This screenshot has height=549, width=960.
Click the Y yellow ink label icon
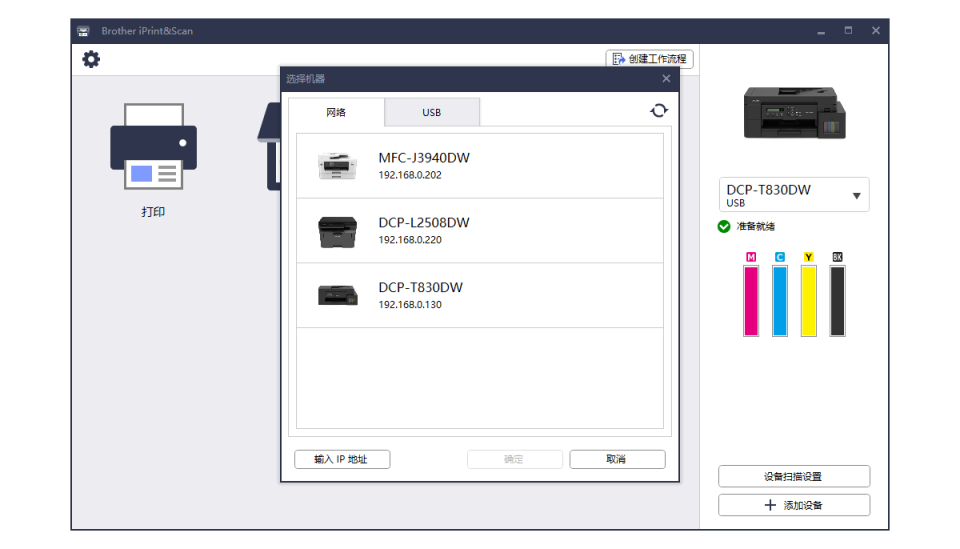pos(809,257)
